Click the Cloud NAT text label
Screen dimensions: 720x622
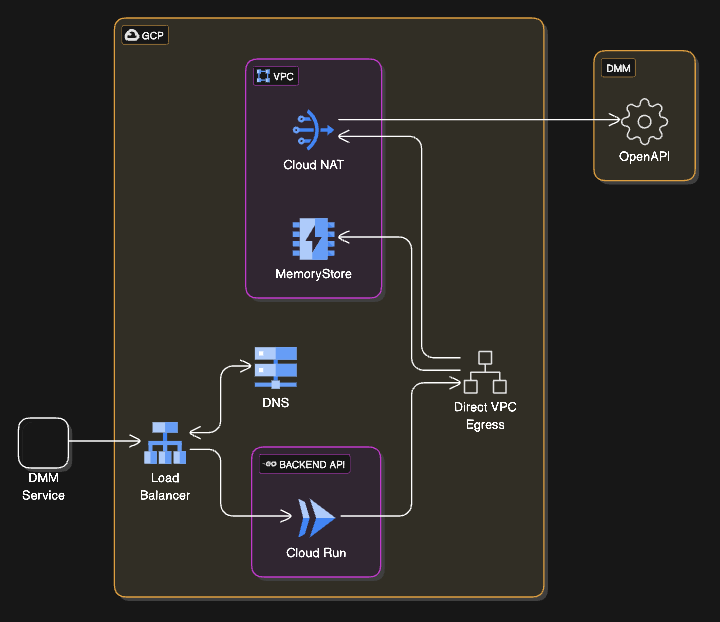[x=314, y=165]
